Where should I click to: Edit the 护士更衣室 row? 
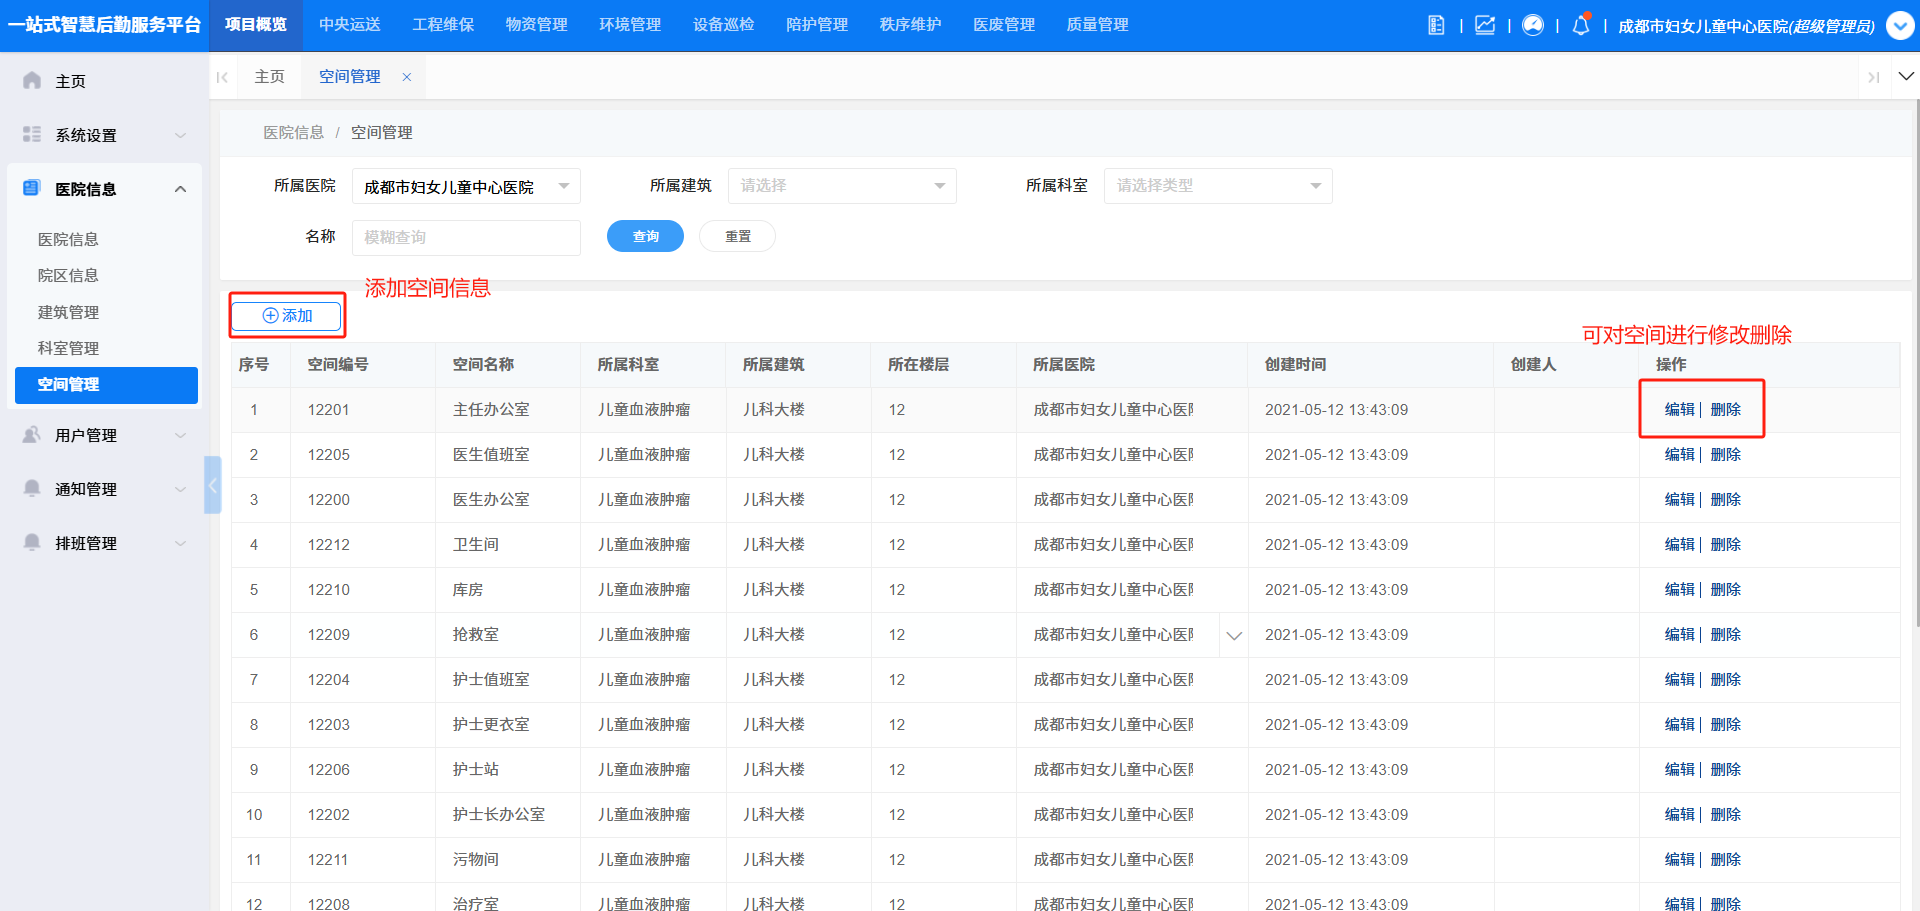1679,724
